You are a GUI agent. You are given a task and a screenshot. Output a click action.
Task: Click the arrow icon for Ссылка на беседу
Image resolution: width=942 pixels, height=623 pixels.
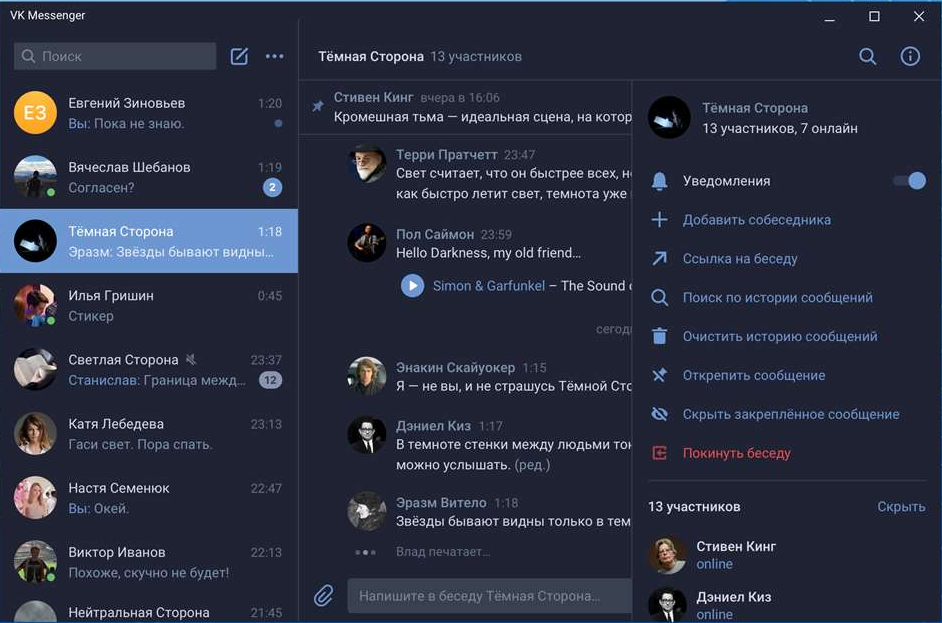[x=660, y=258]
